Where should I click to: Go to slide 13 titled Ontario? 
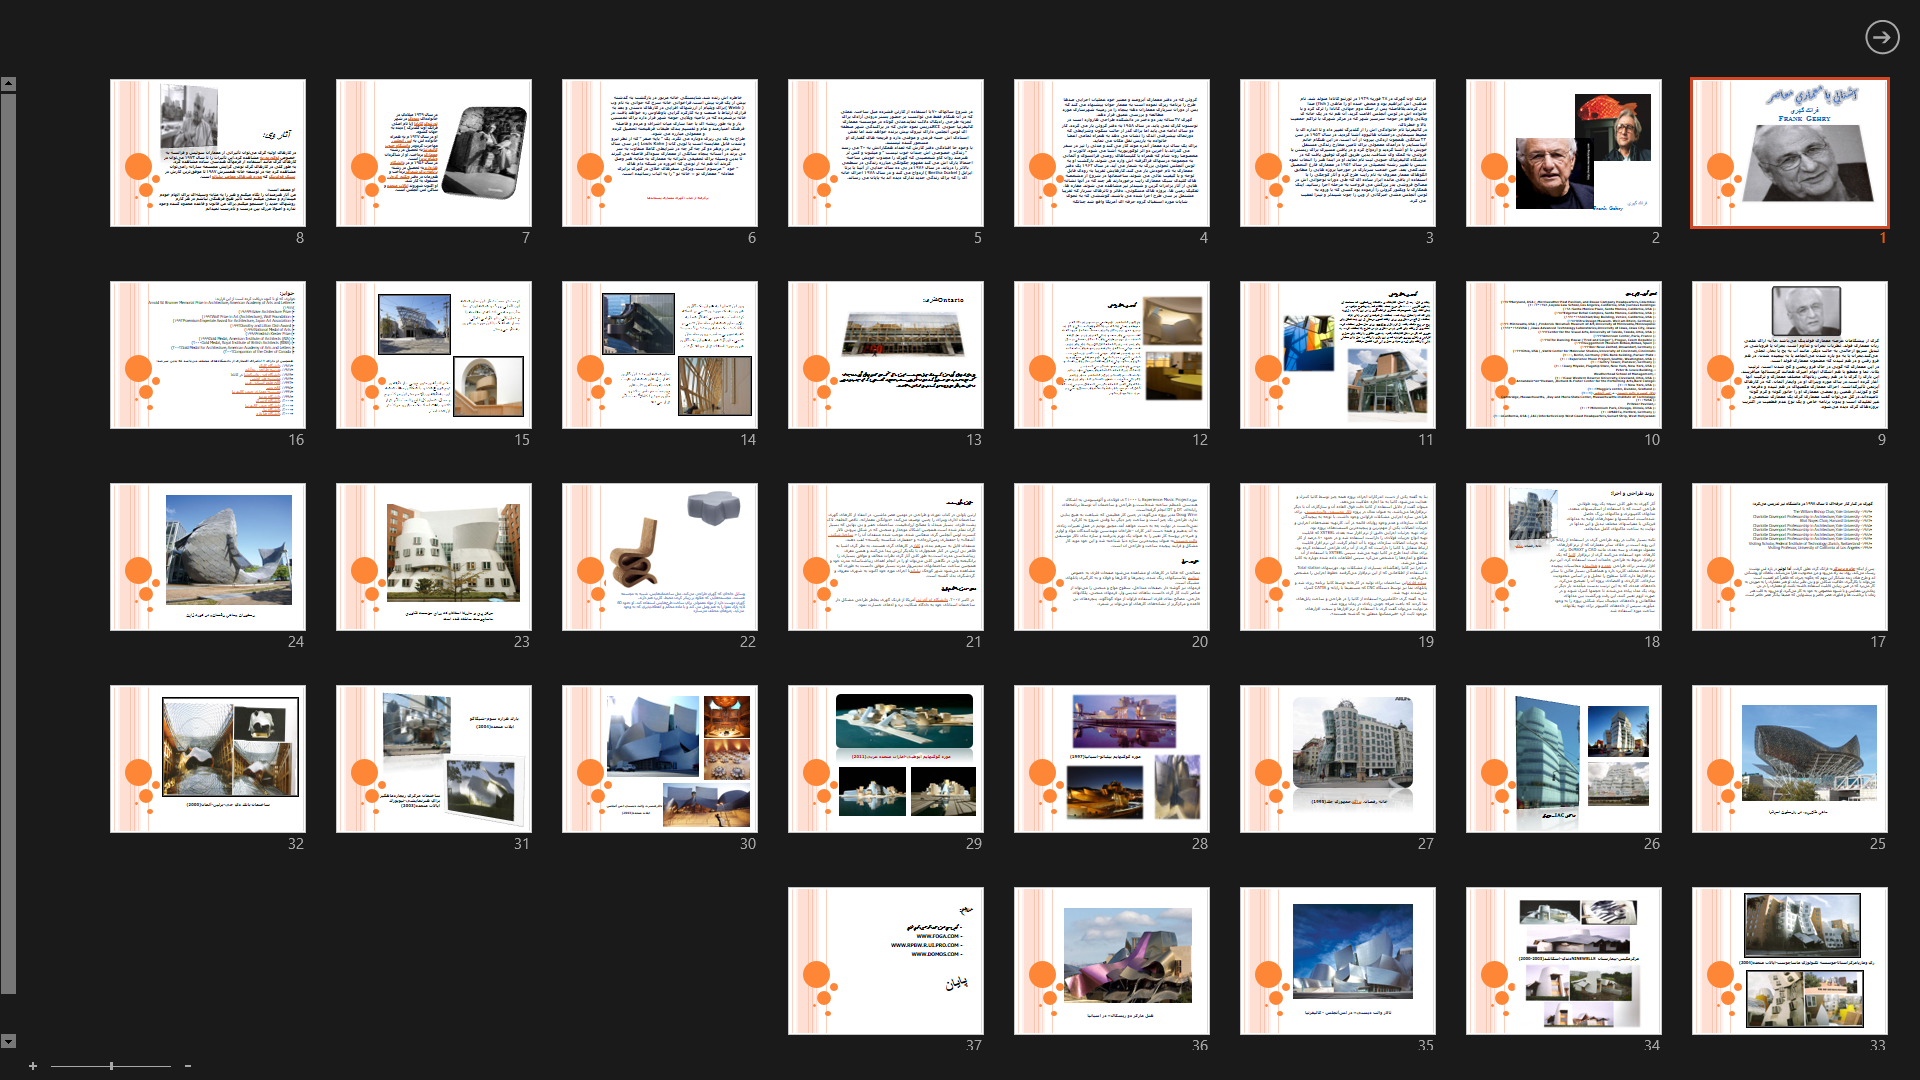tap(885, 355)
